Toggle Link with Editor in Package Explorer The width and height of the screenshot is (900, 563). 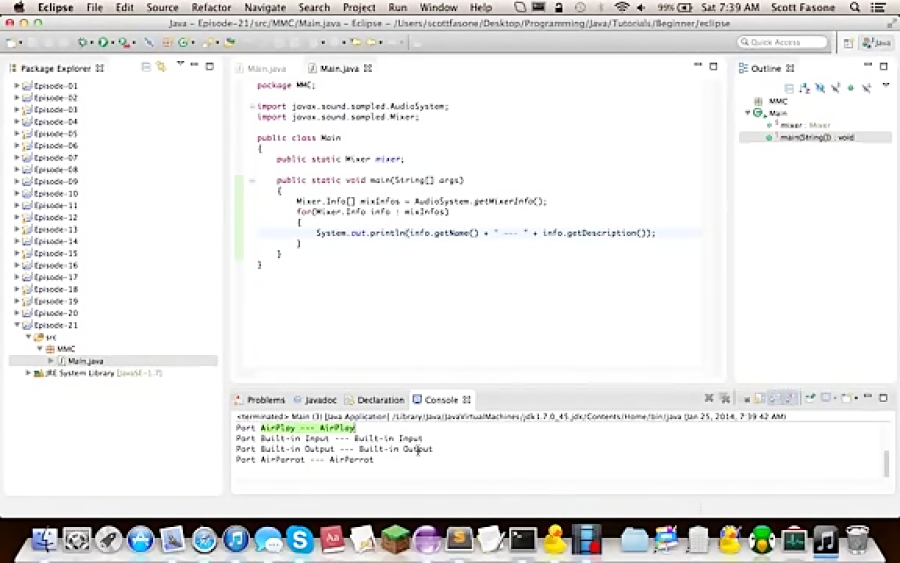point(160,67)
